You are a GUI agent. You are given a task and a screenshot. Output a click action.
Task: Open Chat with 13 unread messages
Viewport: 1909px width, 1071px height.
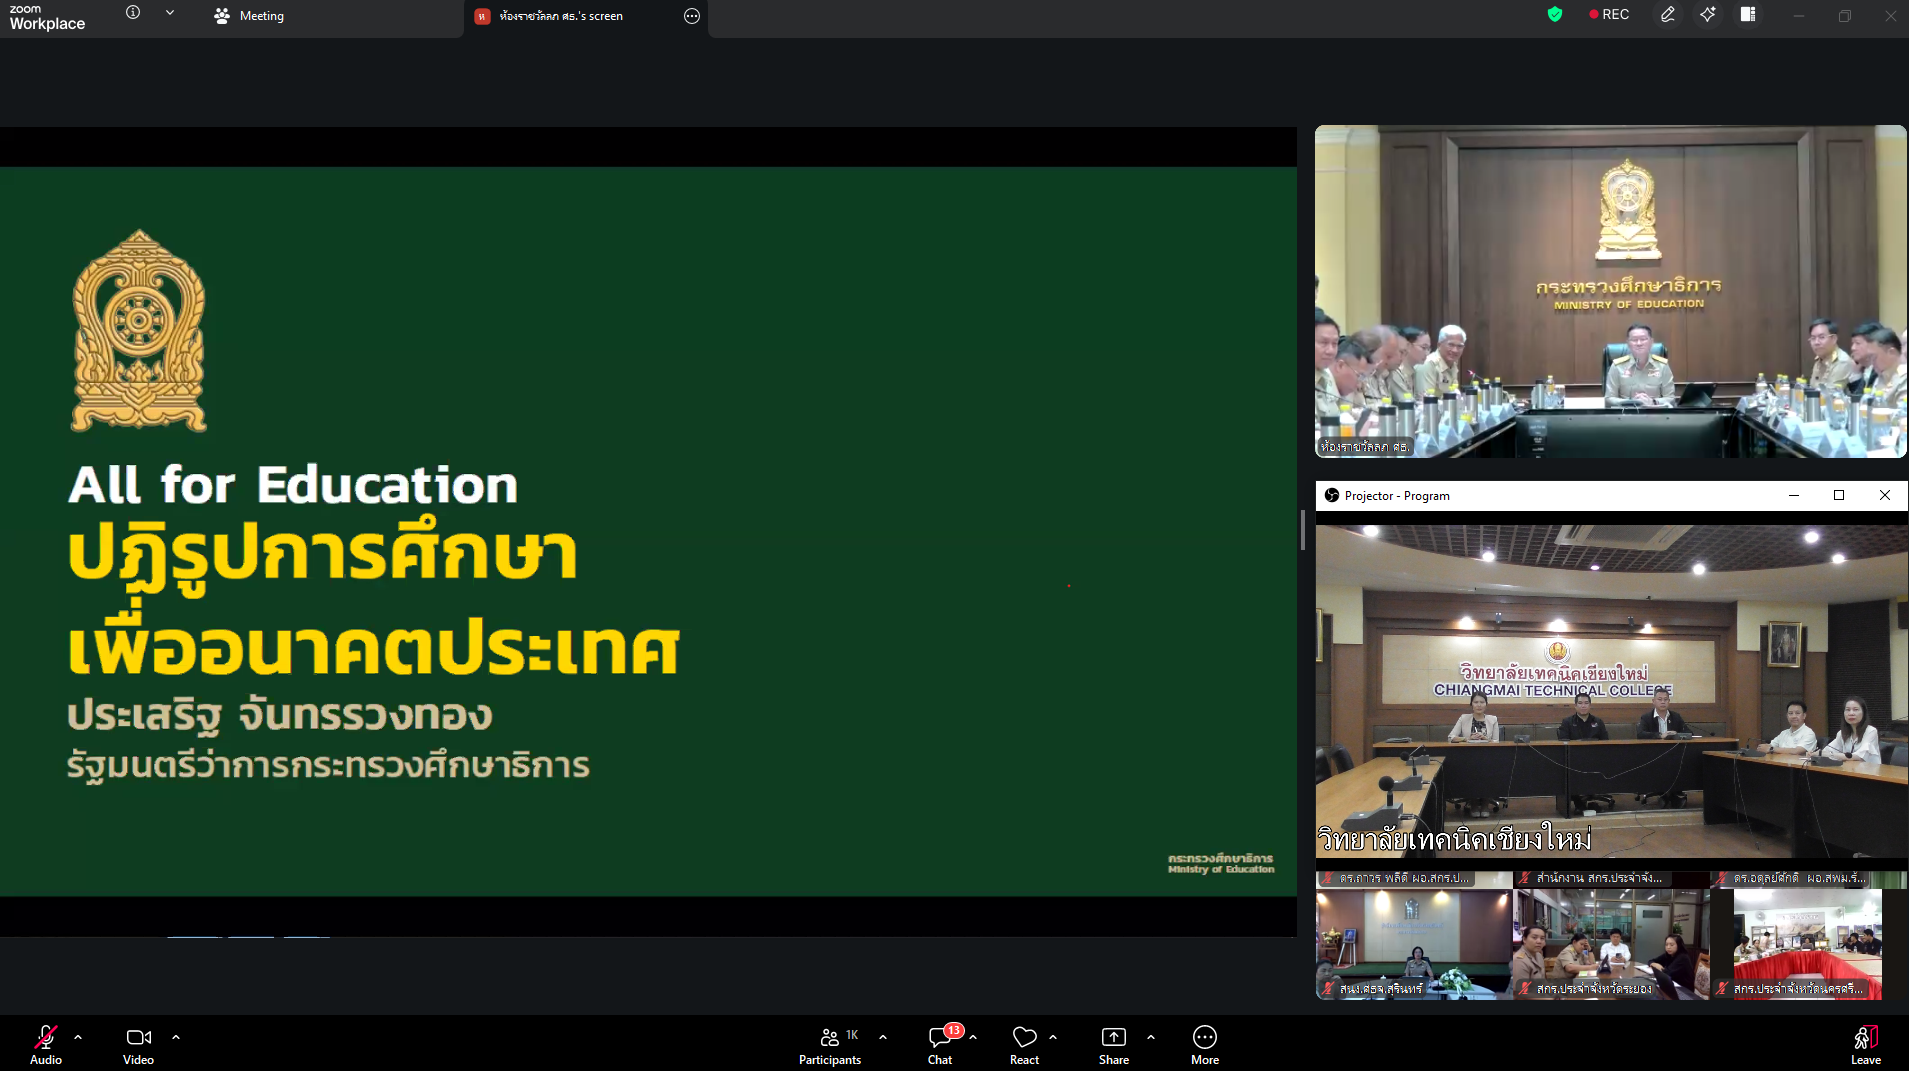point(940,1044)
